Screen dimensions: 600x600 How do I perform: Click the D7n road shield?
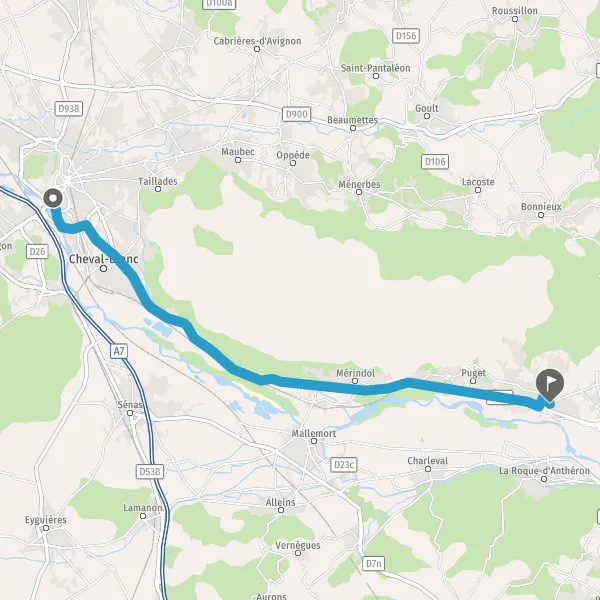[x=373, y=563]
